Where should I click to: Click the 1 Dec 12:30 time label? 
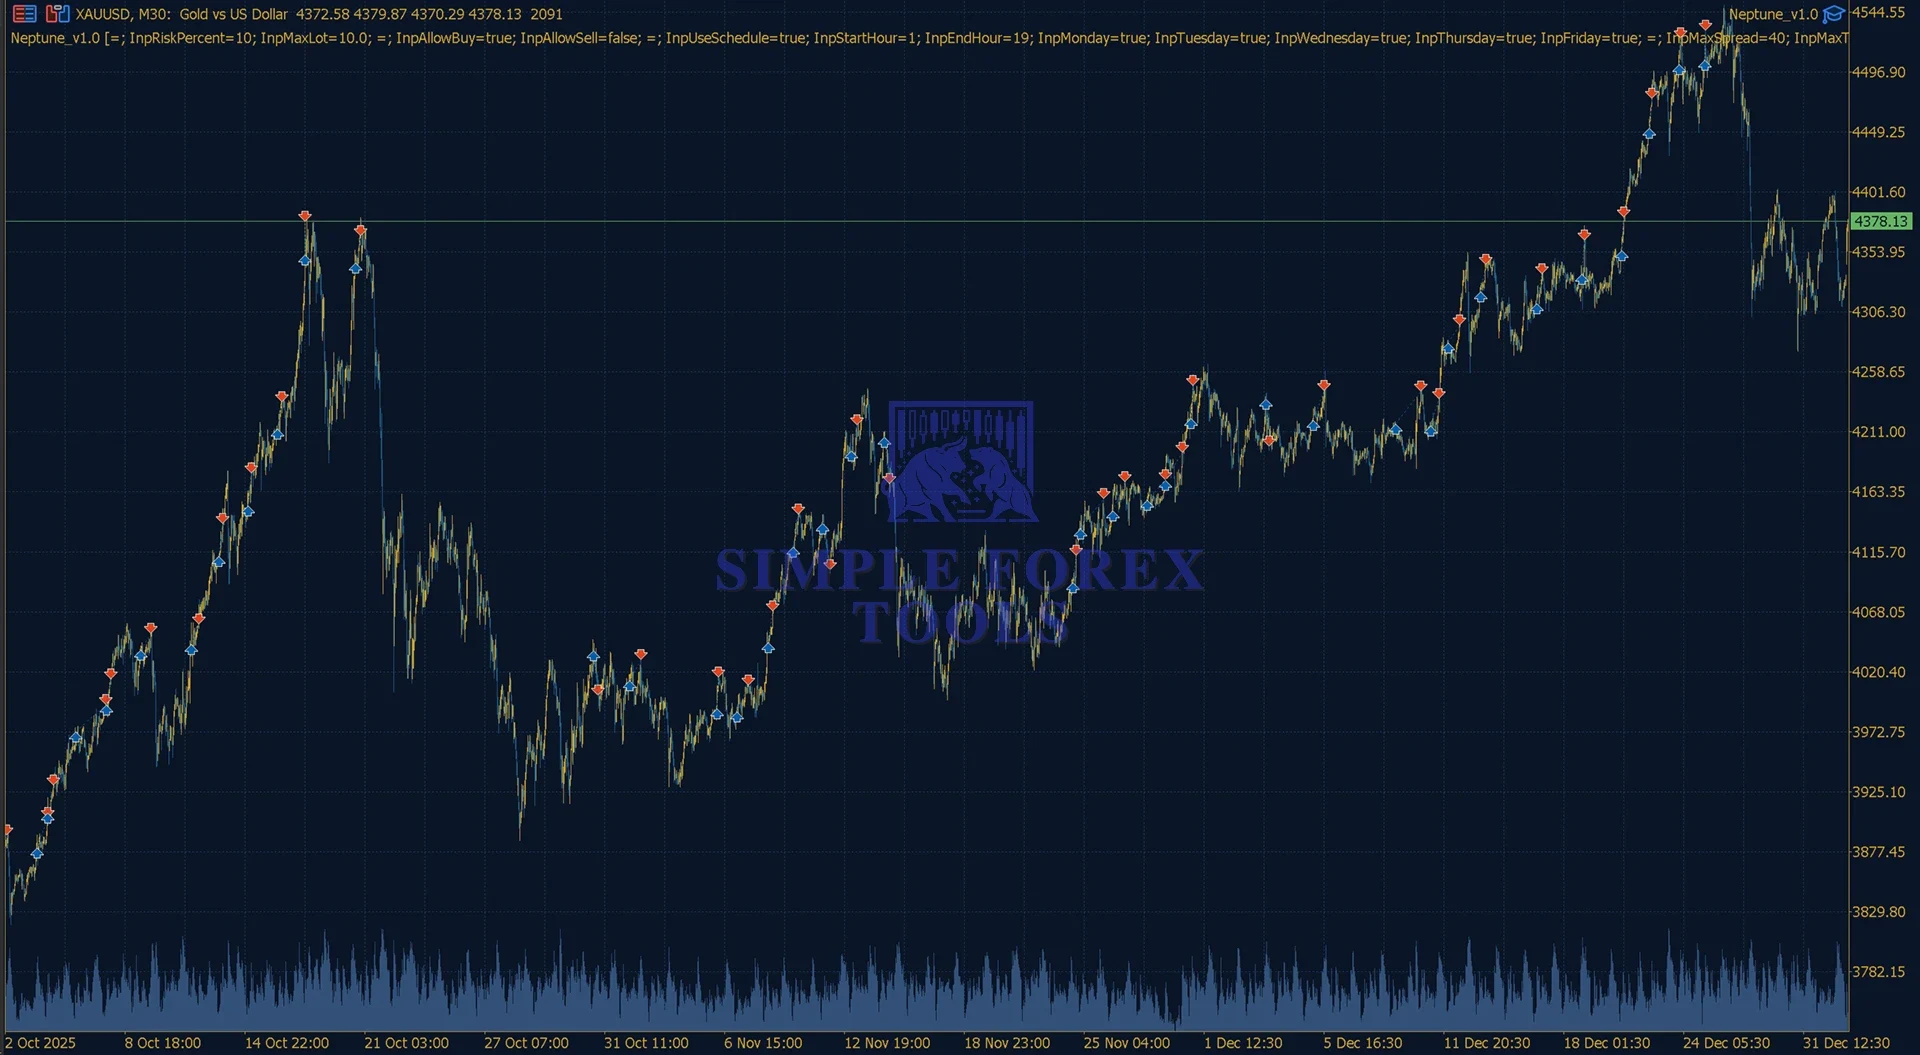[x=1243, y=1043]
